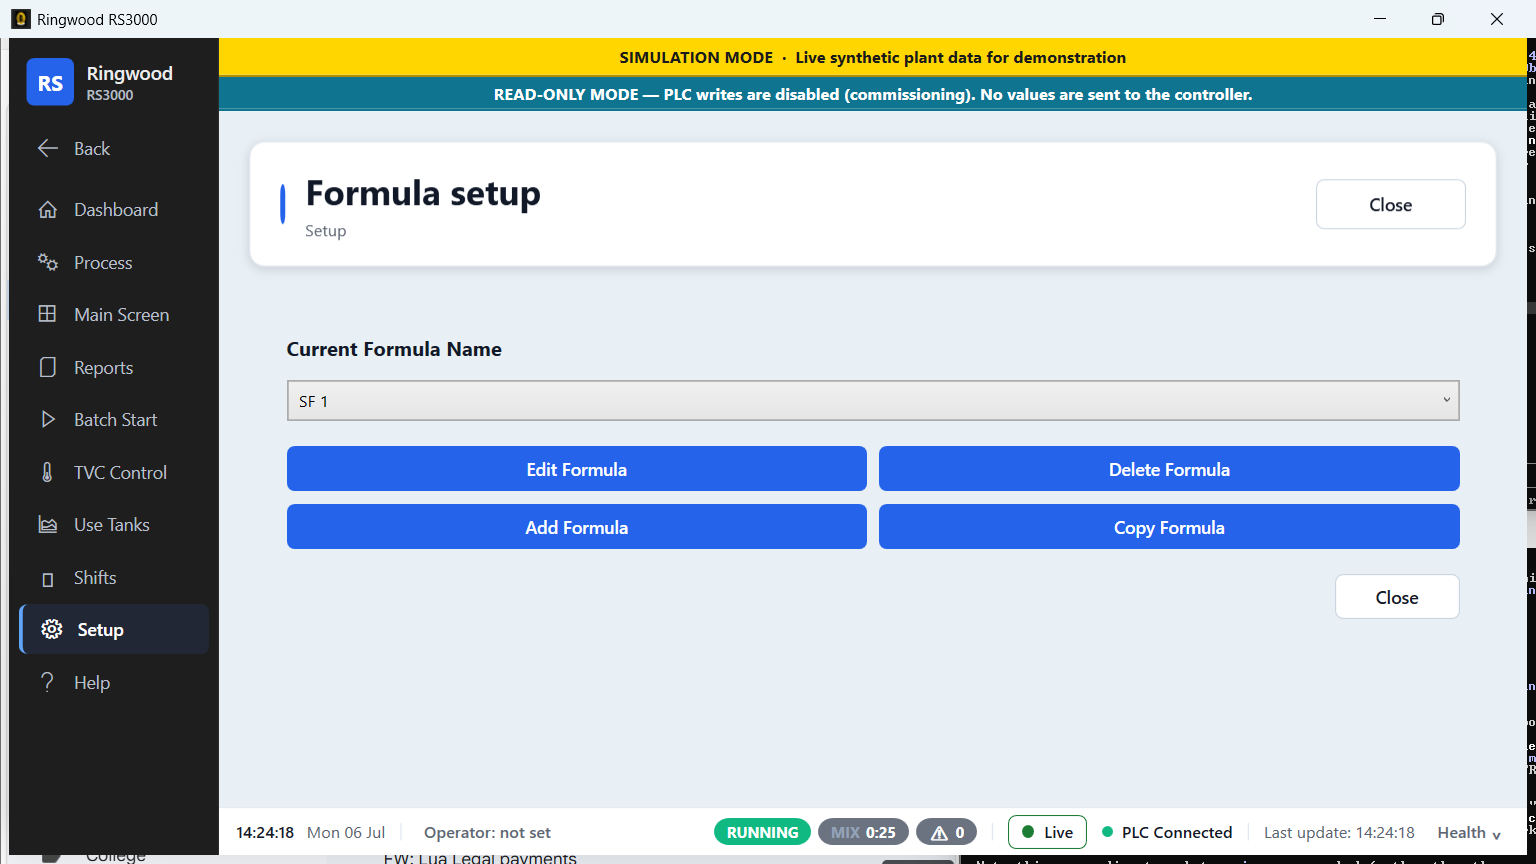This screenshot has height=864, width=1536.
Task: Open the TVC Control page
Action: [x=114, y=472]
